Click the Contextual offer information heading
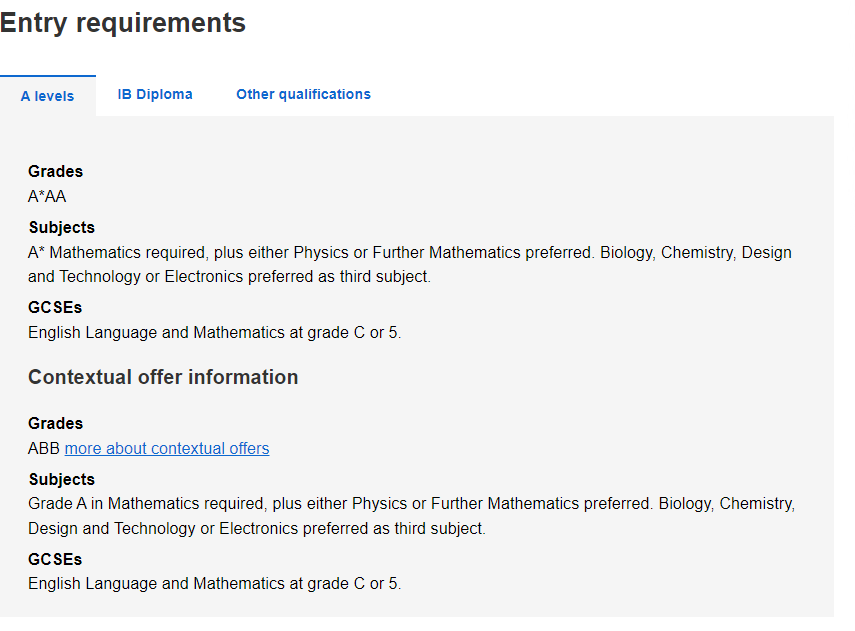Image resolution: width=855 pixels, height=631 pixels. coord(163,377)
